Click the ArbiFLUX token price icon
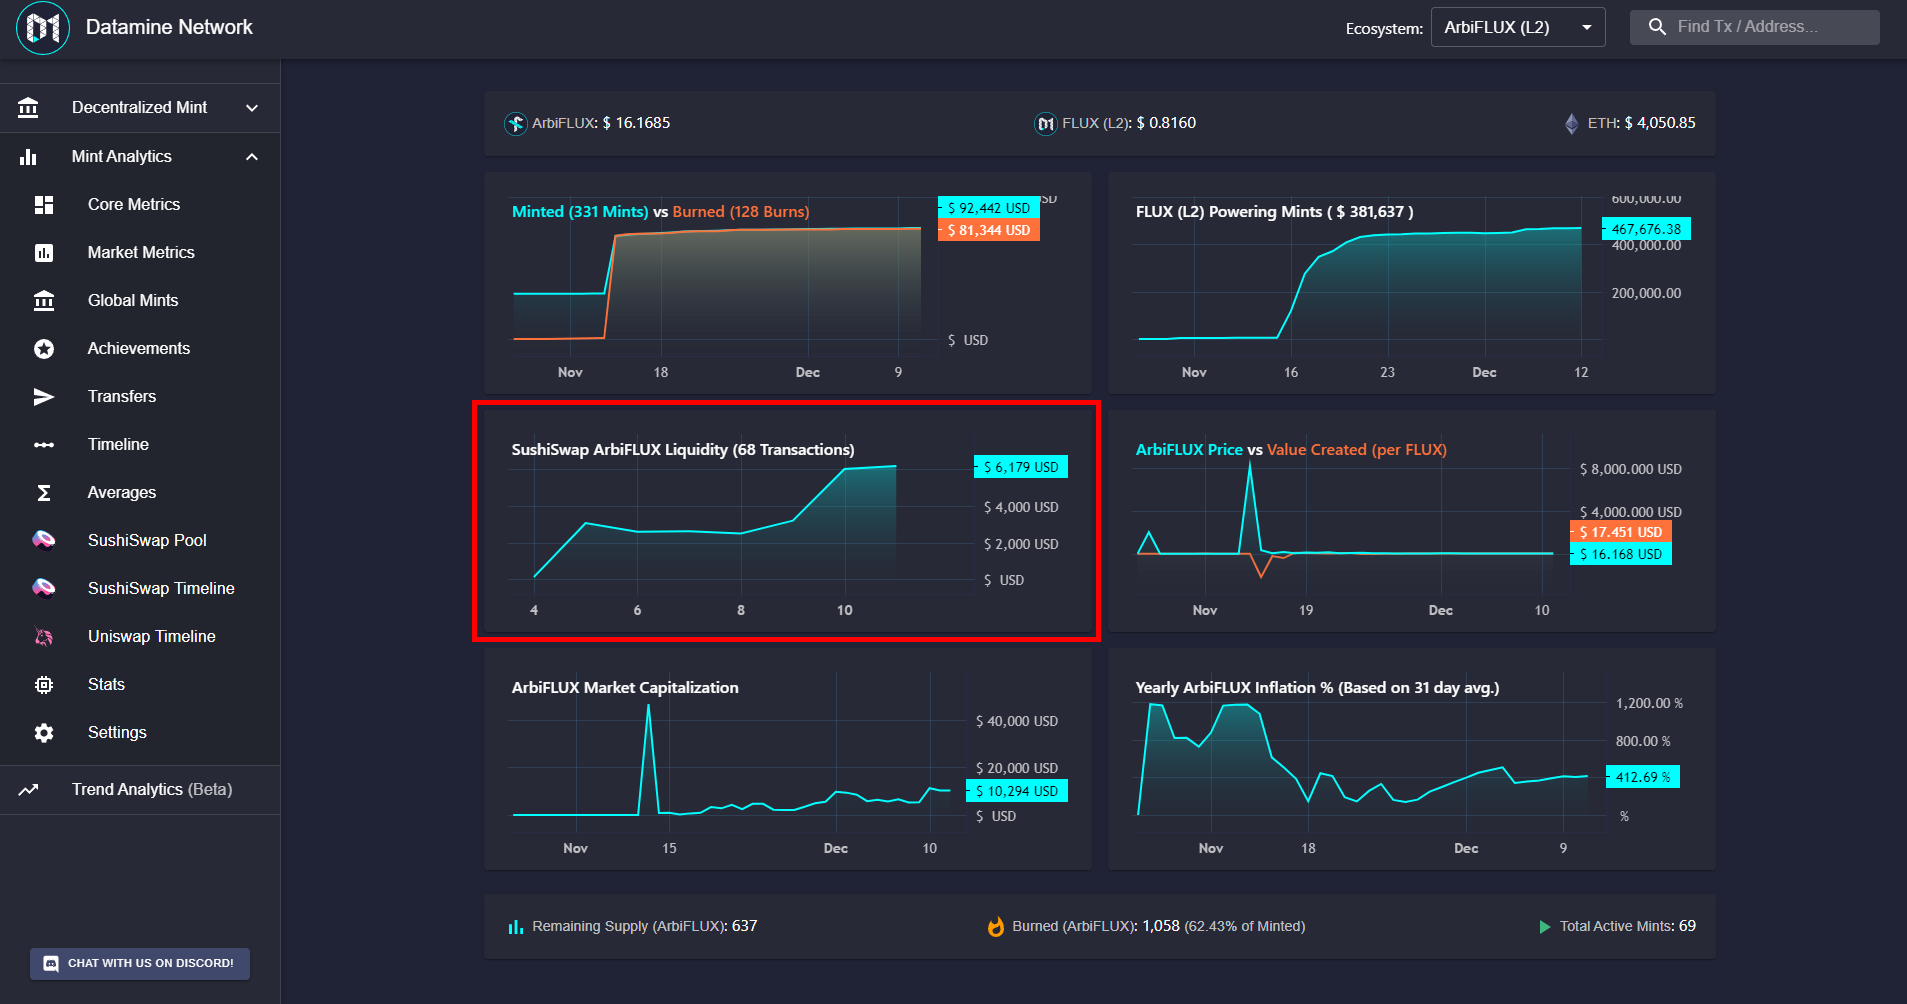 point(516,124)
